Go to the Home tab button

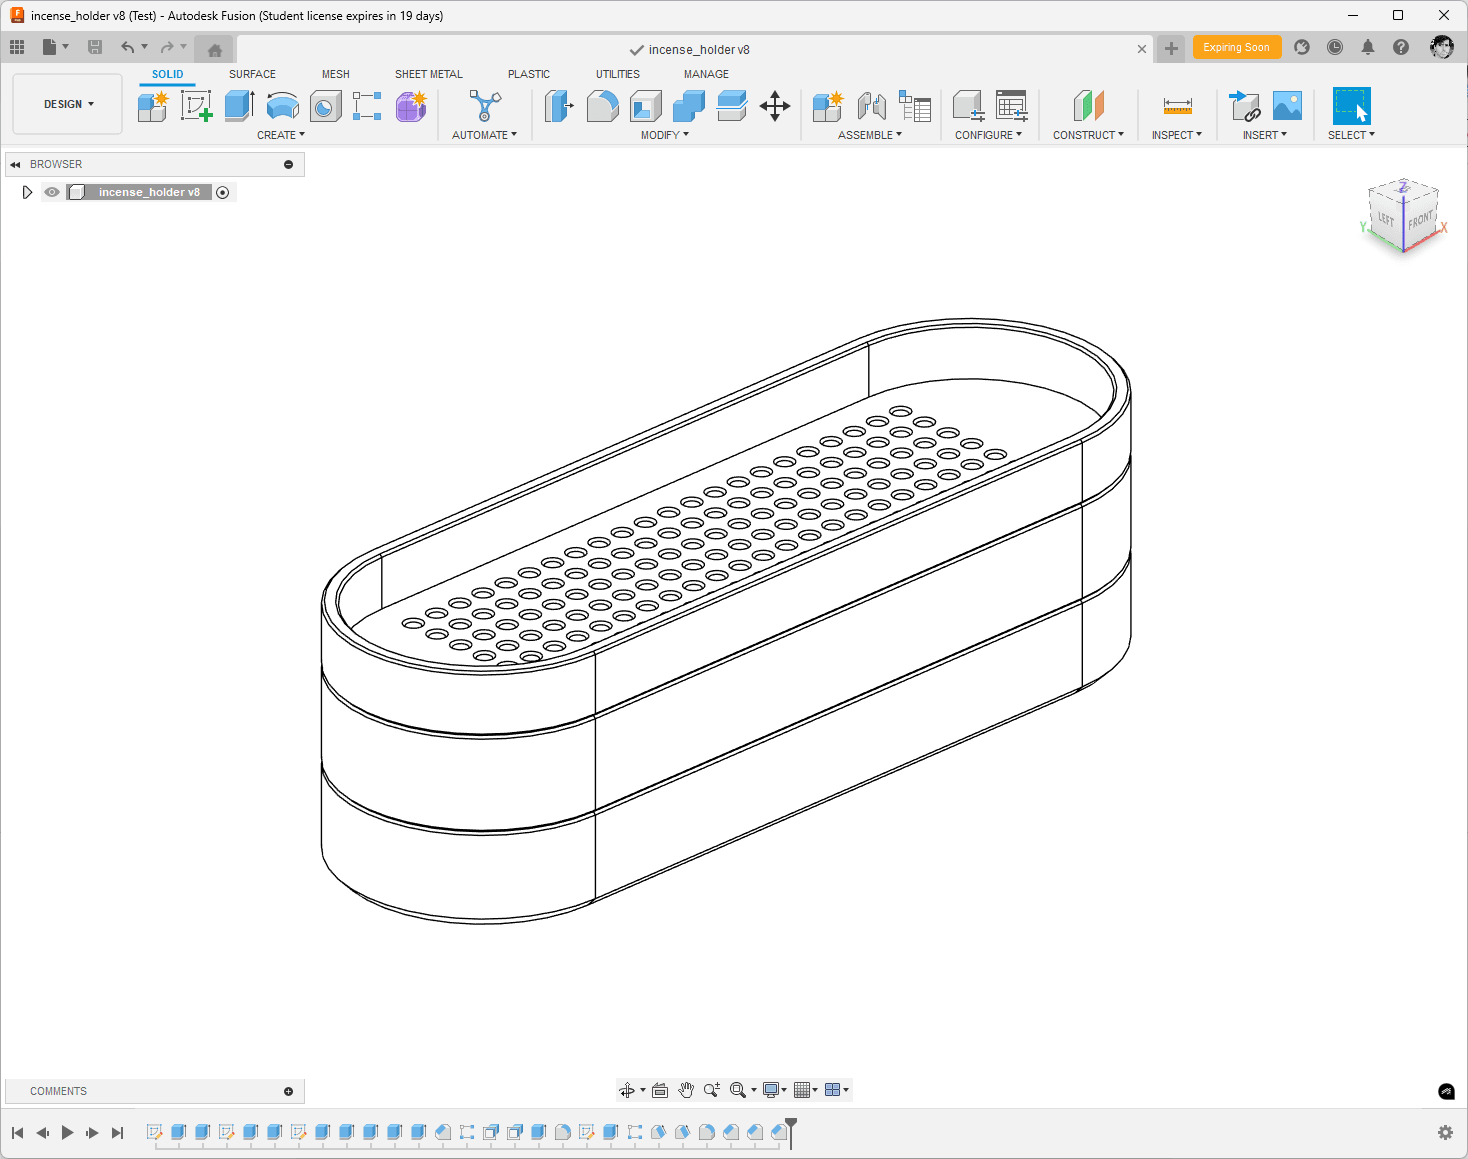tap(214, 50)
